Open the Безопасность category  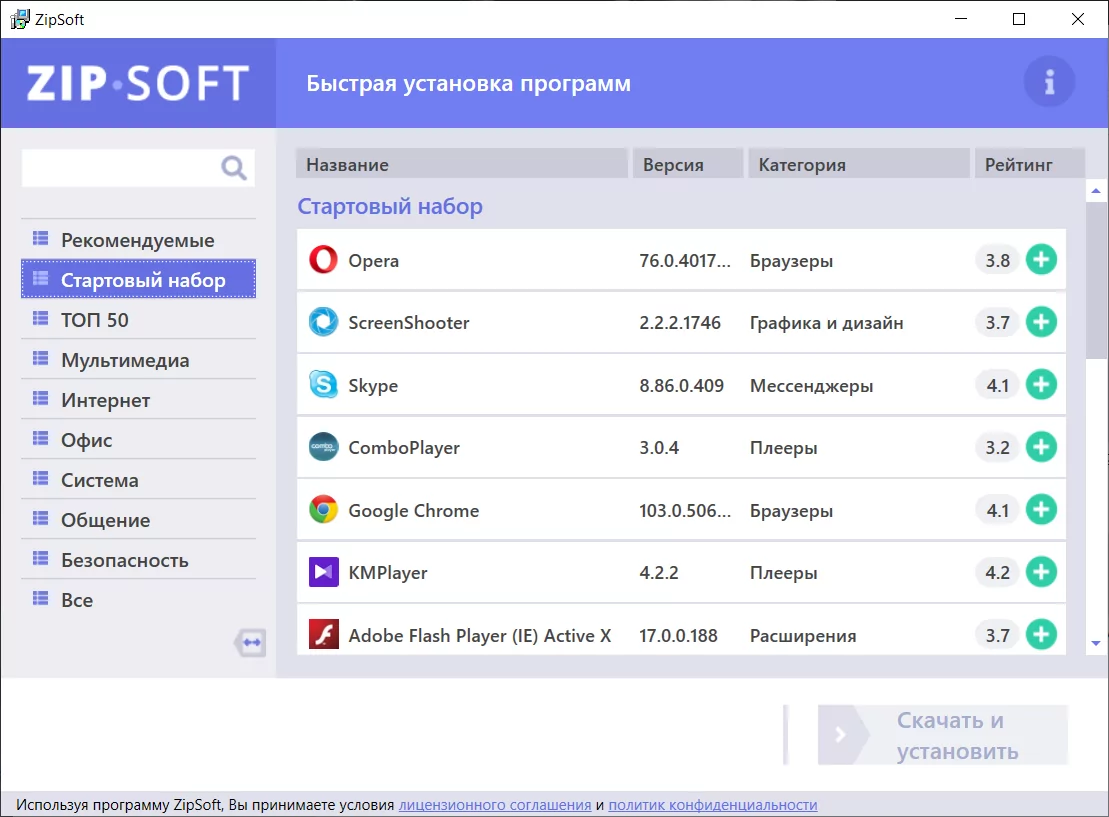coord(139,560)
